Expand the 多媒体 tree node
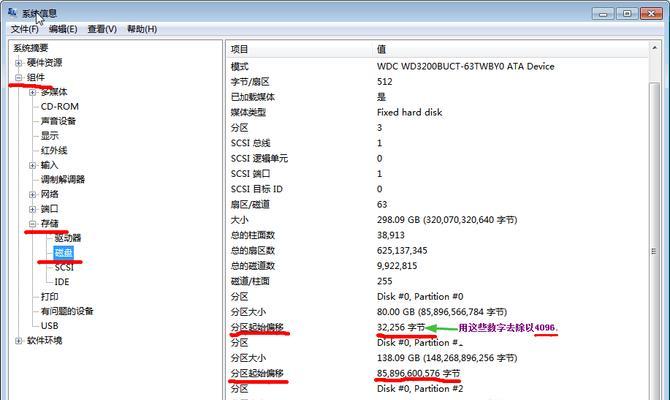670x400 pixels. tap(32, 92)
